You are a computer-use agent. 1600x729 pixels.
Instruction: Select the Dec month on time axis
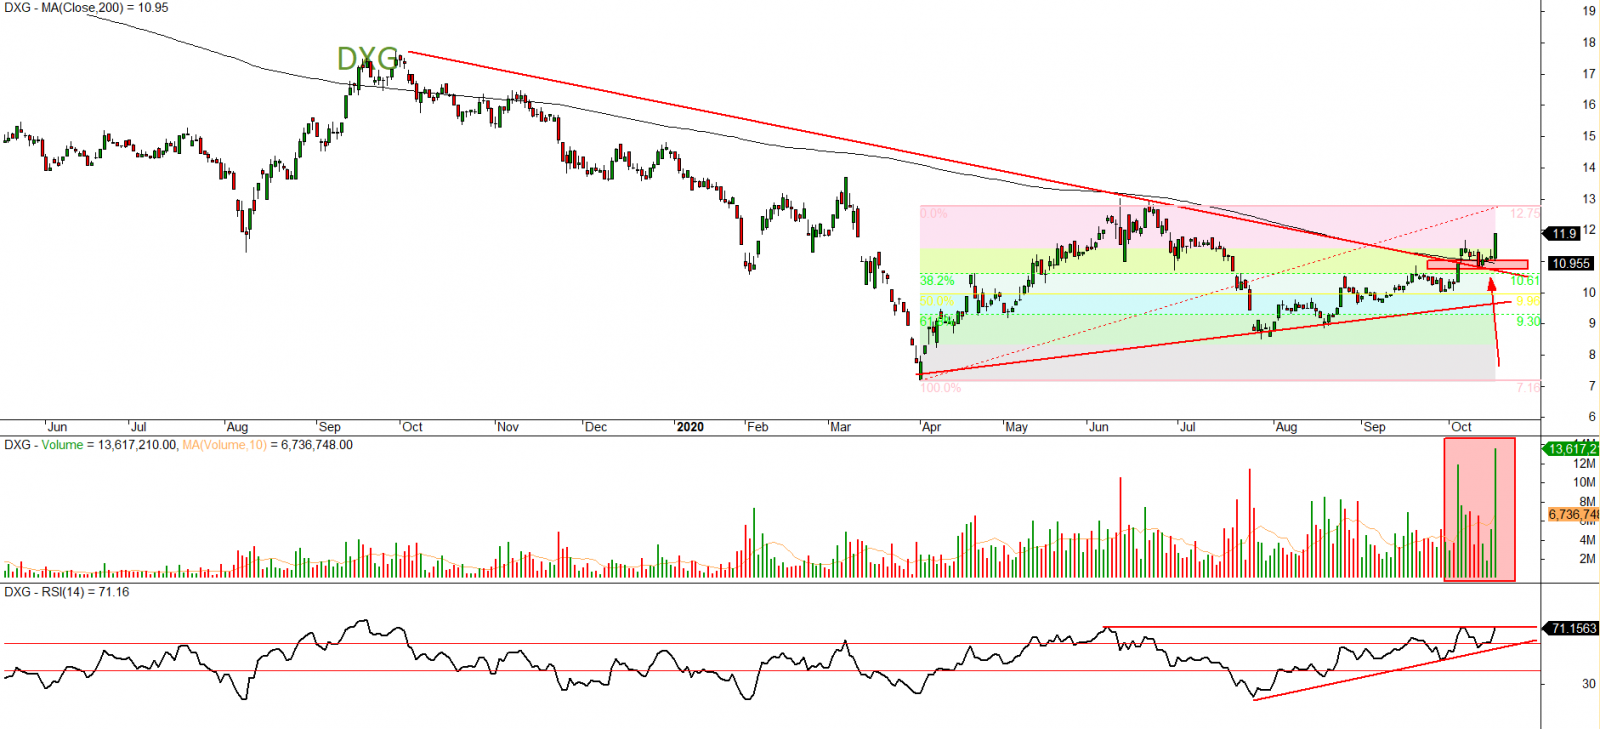pos(596,427)
